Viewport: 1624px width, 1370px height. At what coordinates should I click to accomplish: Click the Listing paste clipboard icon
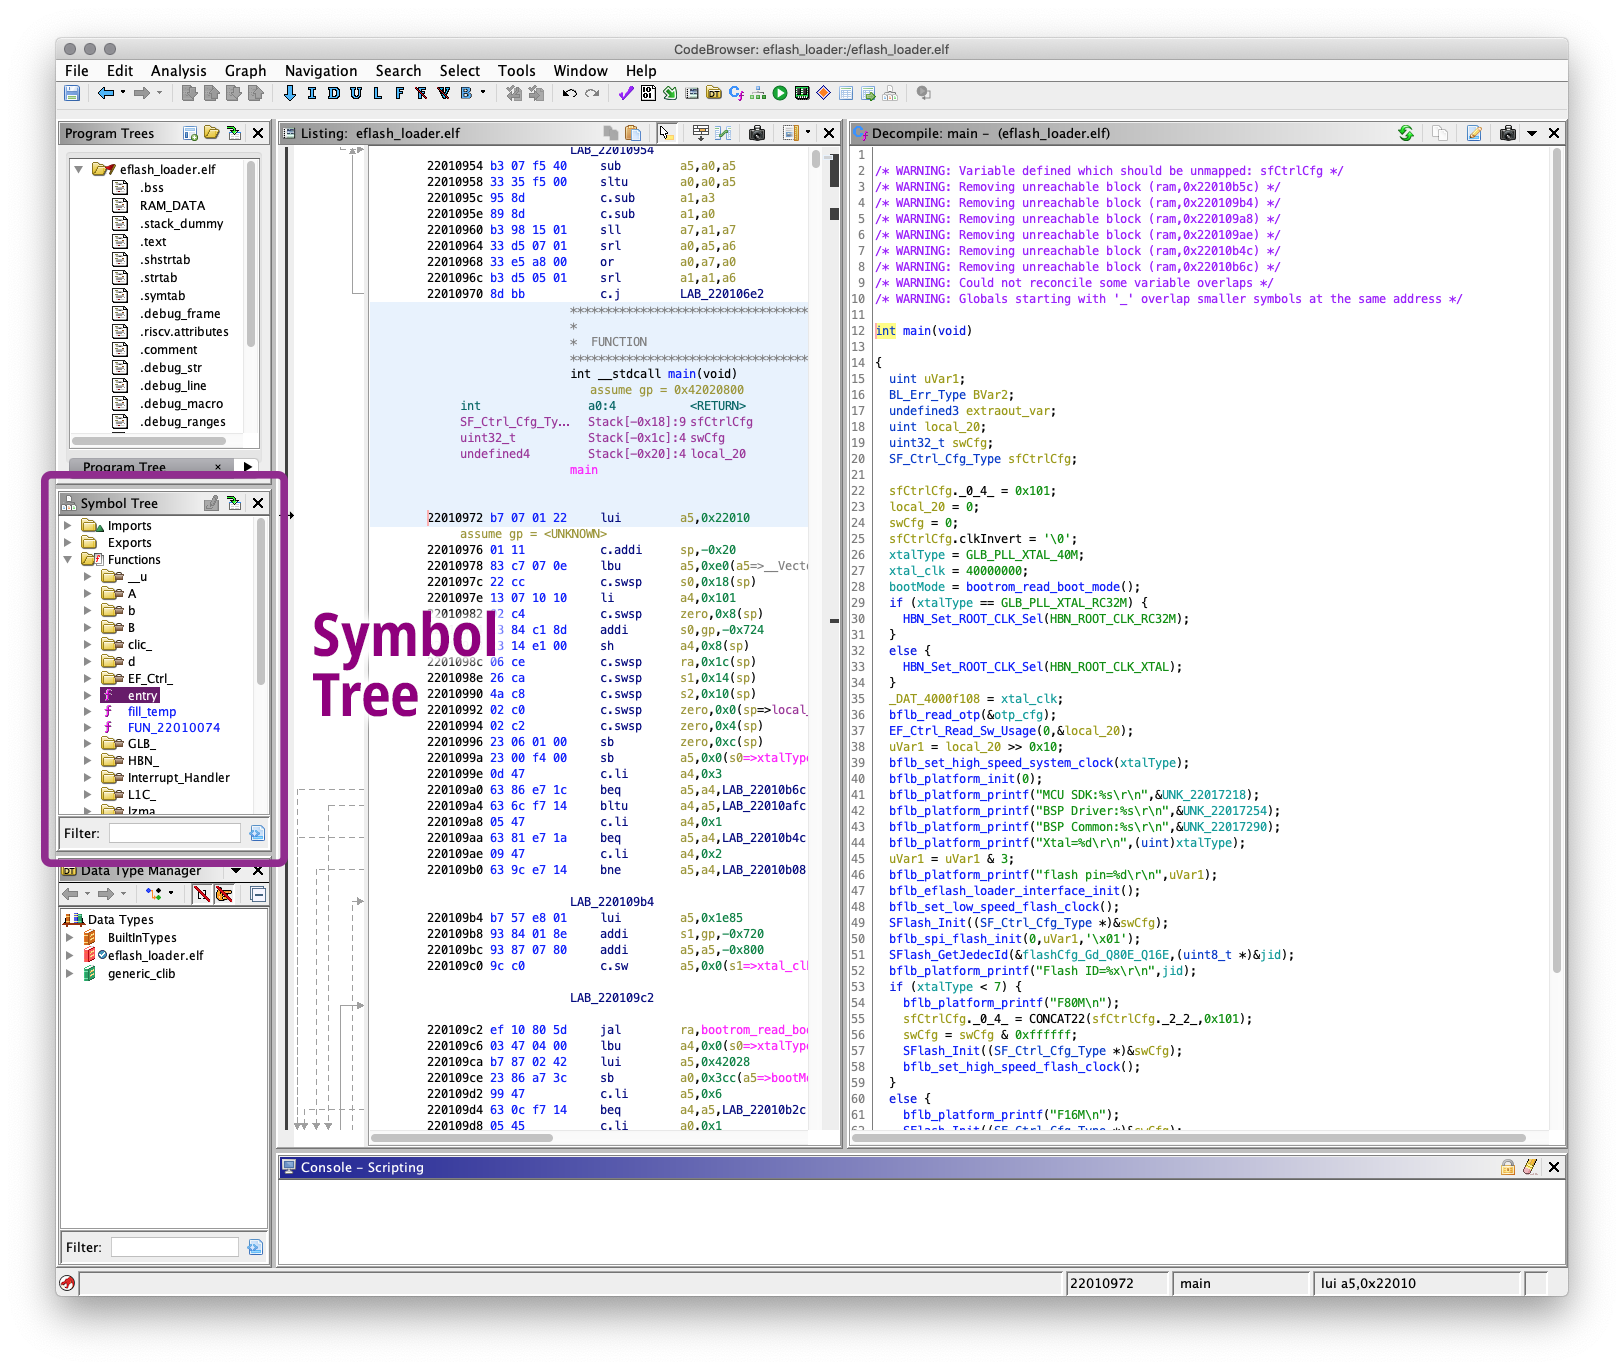point(633,133)
